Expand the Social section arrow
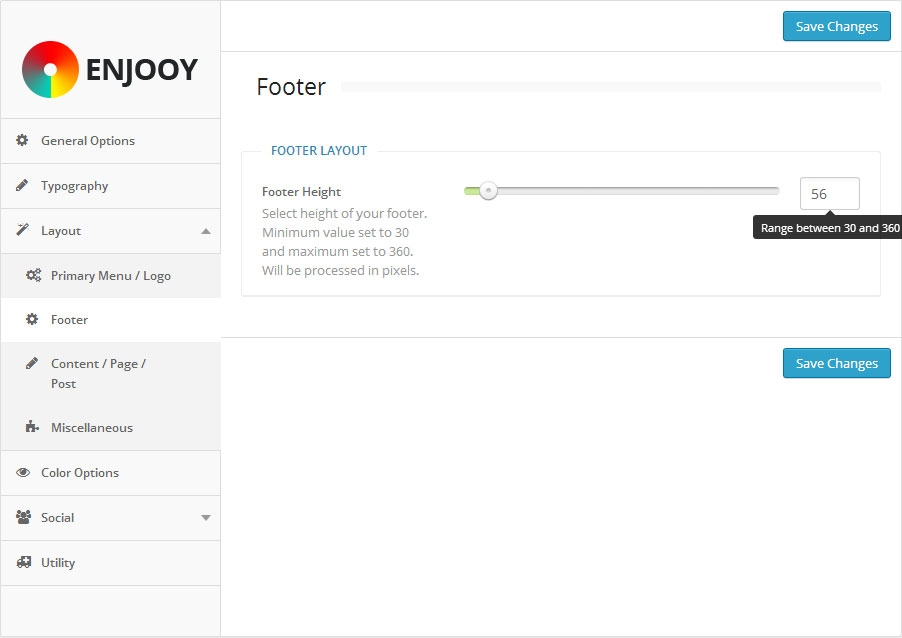Screen dimensions: 902x638 pyautogui.click(x=206, y=518)
